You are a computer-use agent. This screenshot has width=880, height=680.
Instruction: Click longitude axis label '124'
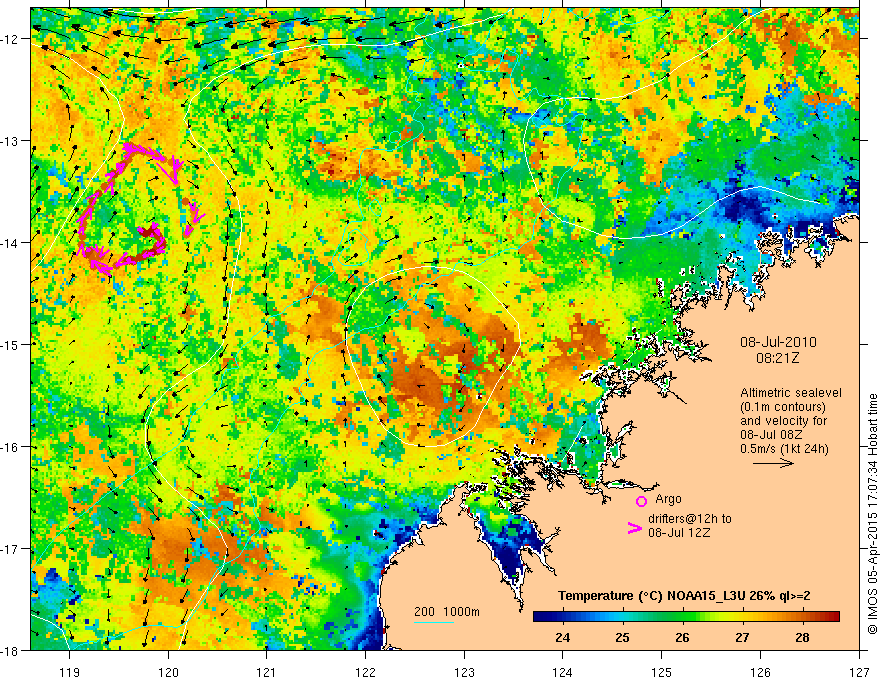point(563,672)
